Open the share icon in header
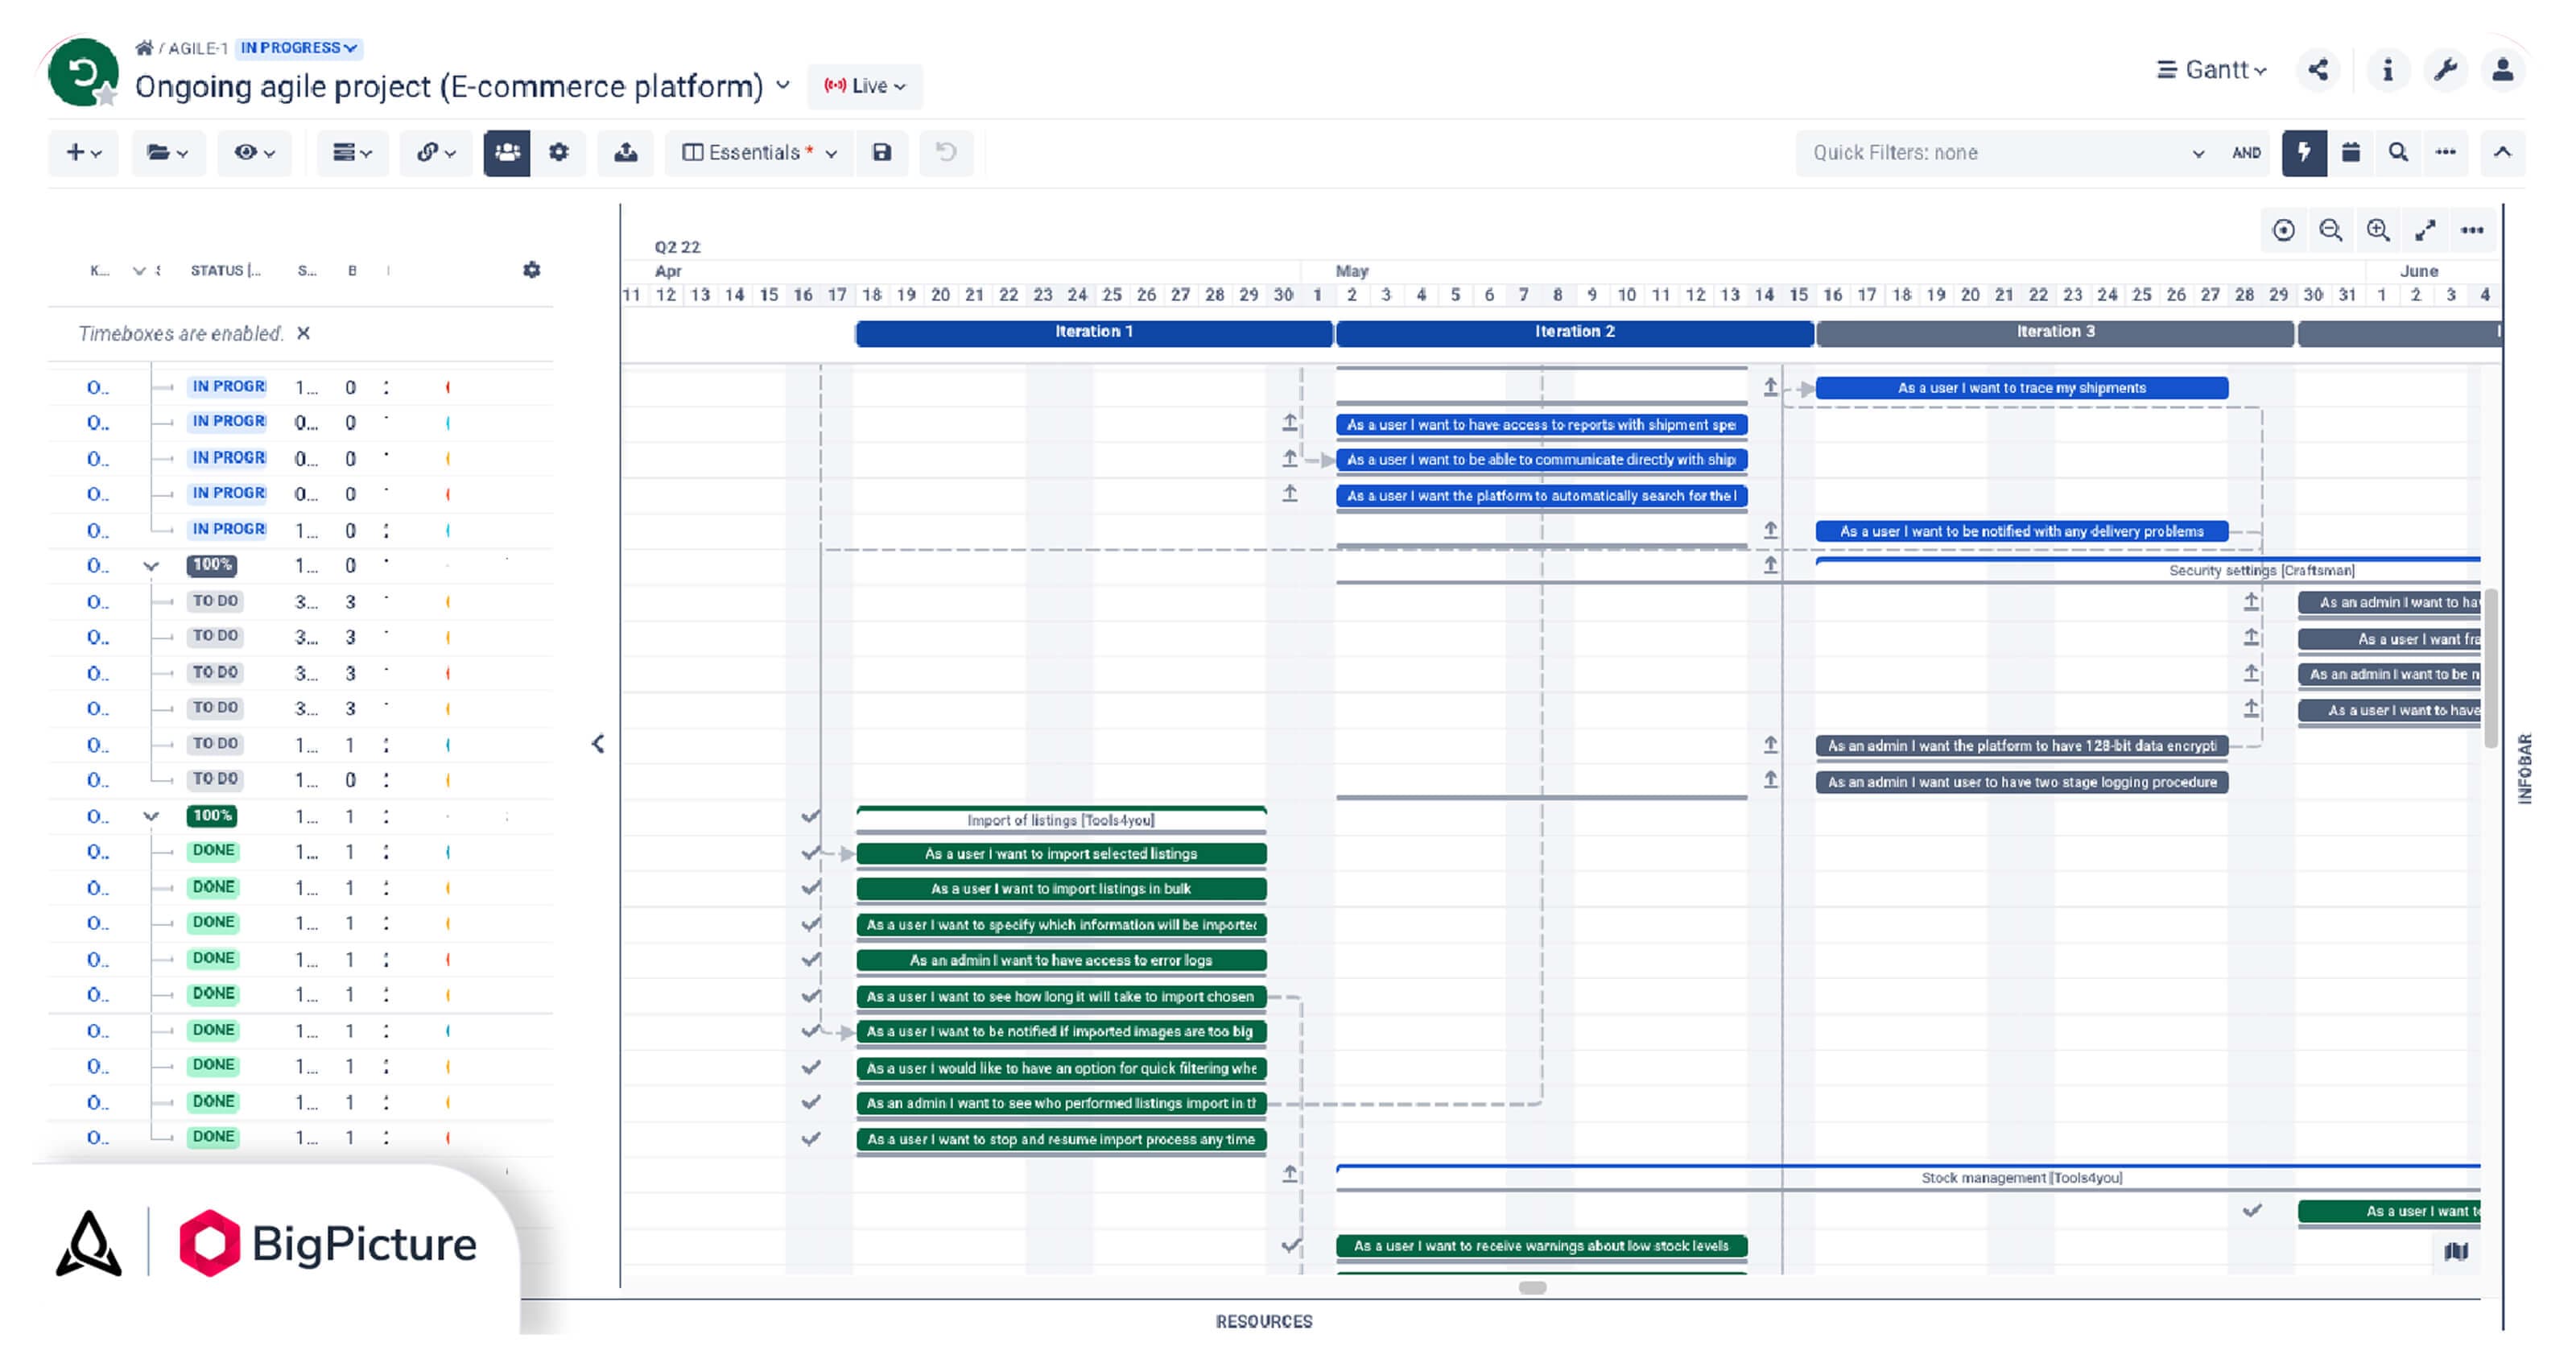Screen dimensions: 2576x1367 point(2318,70)
